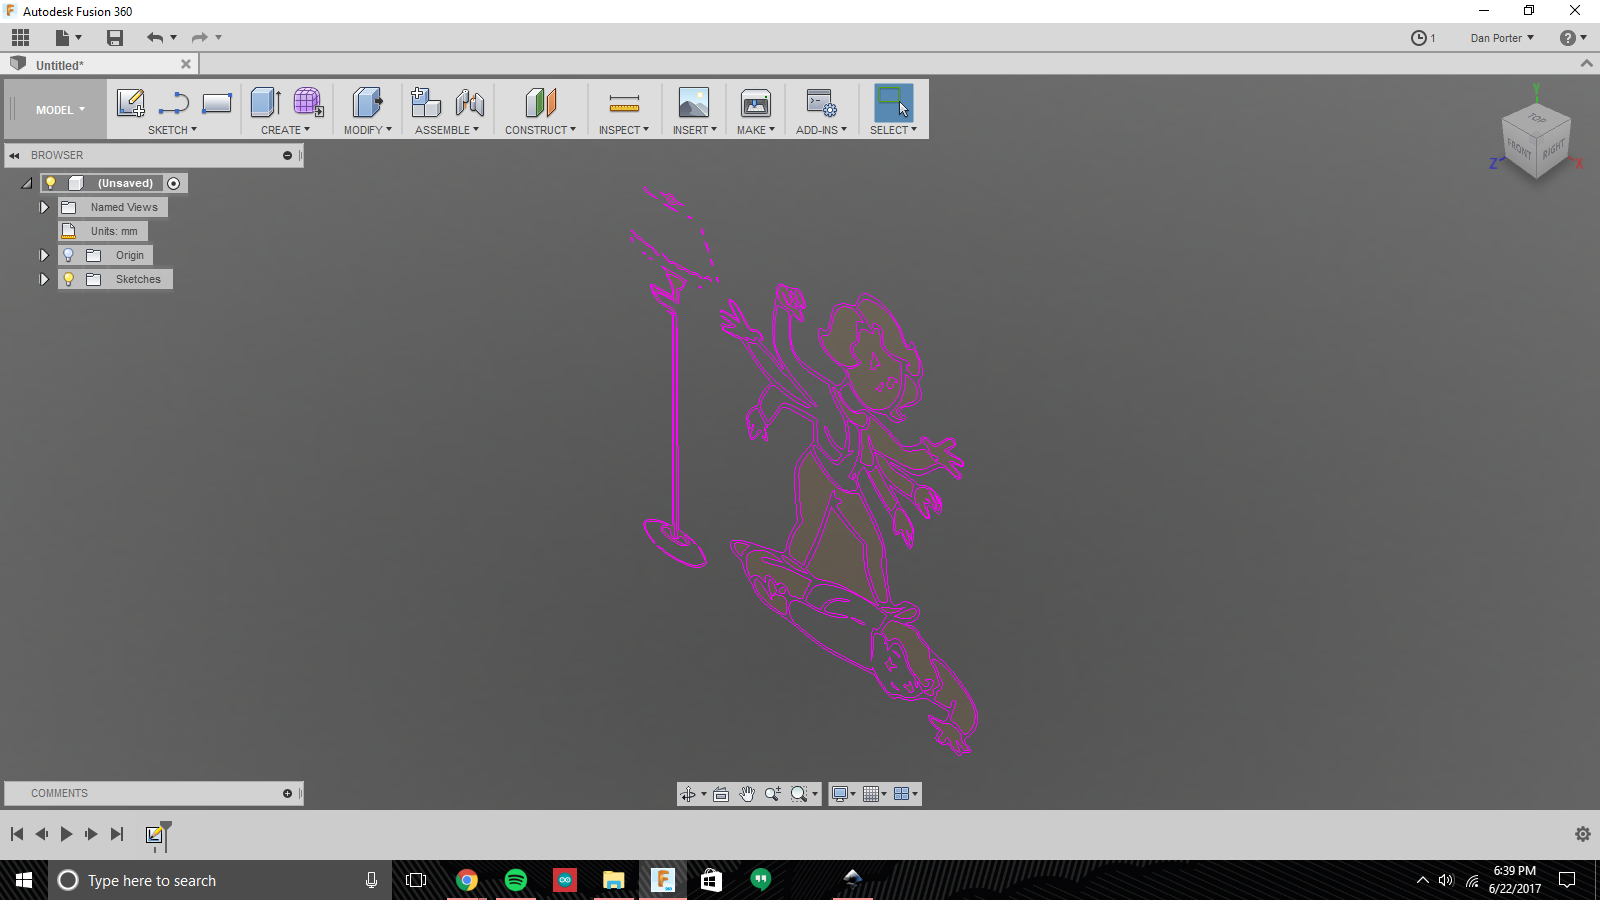Save the document with the floppy icon
Viewport: 1600px width, 900px height.
(x=115, y=38)
